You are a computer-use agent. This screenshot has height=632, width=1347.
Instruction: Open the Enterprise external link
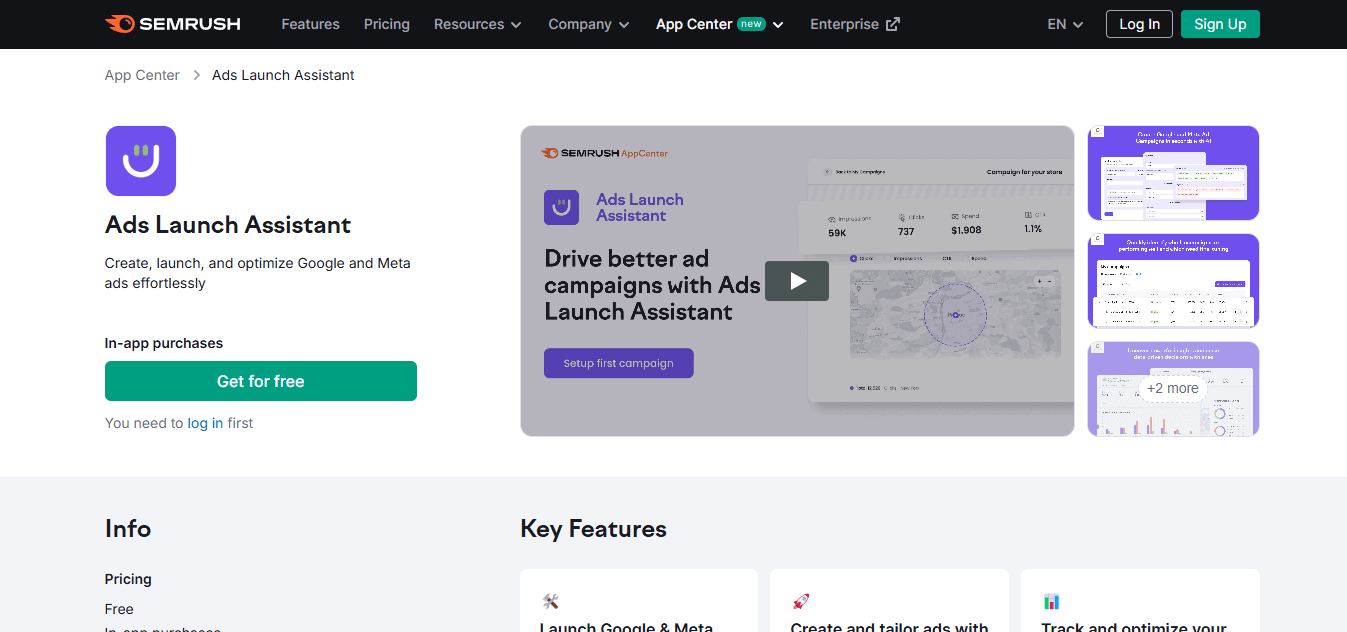(855, 24)
